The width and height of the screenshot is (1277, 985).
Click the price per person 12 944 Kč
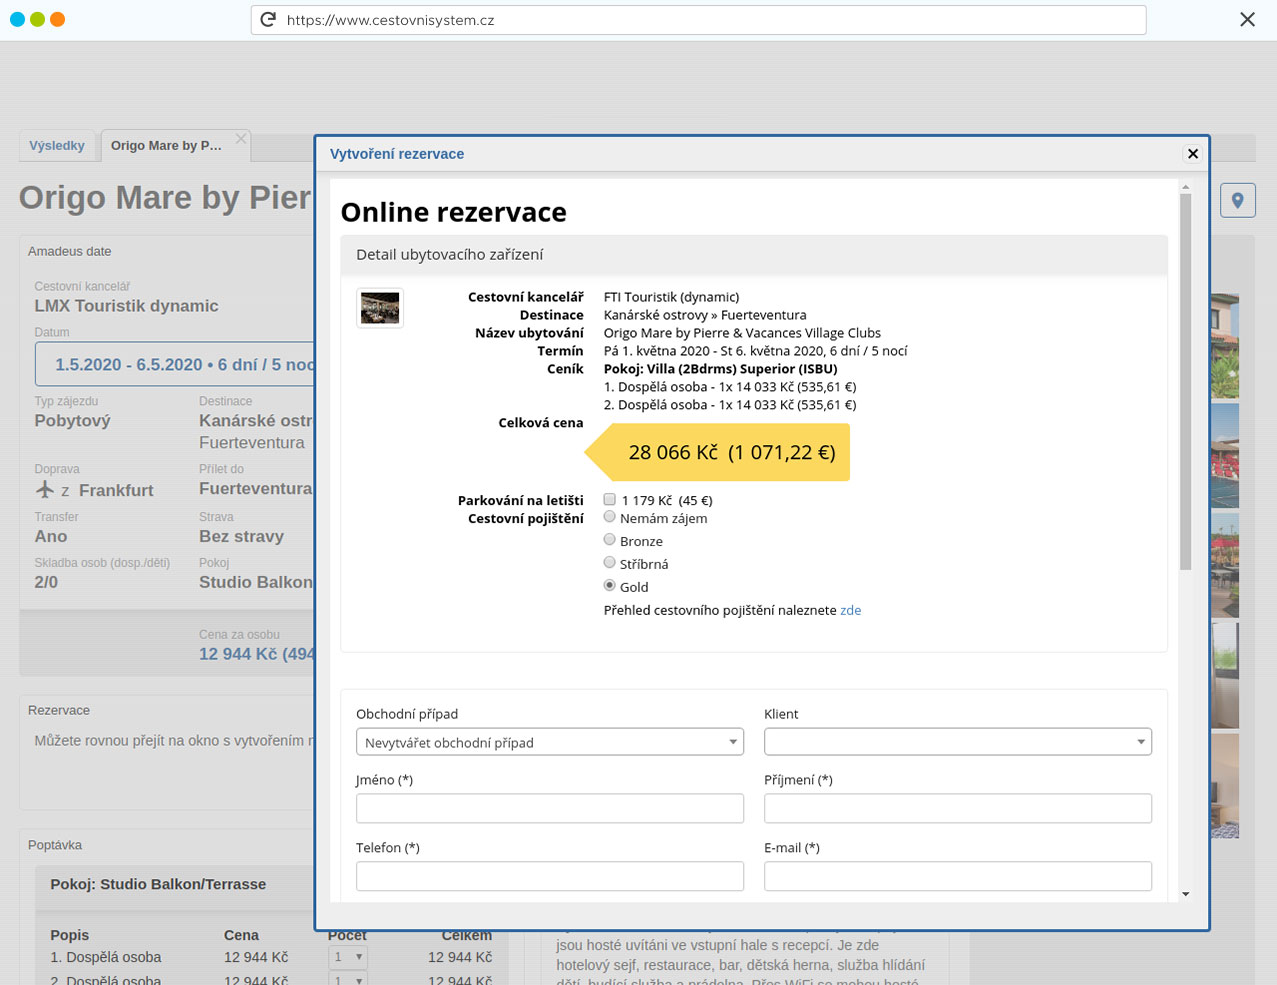(x=256, y=654)
